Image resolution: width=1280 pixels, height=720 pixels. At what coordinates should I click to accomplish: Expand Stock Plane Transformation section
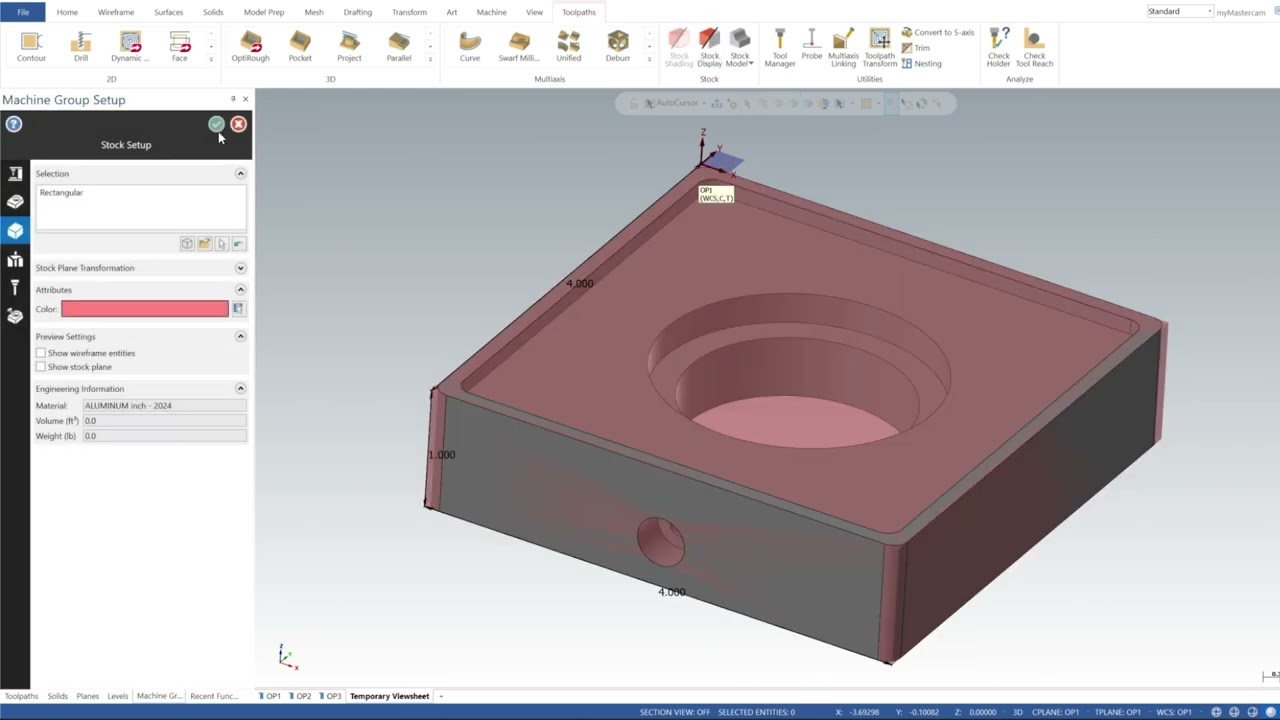(x=240, y=268)
